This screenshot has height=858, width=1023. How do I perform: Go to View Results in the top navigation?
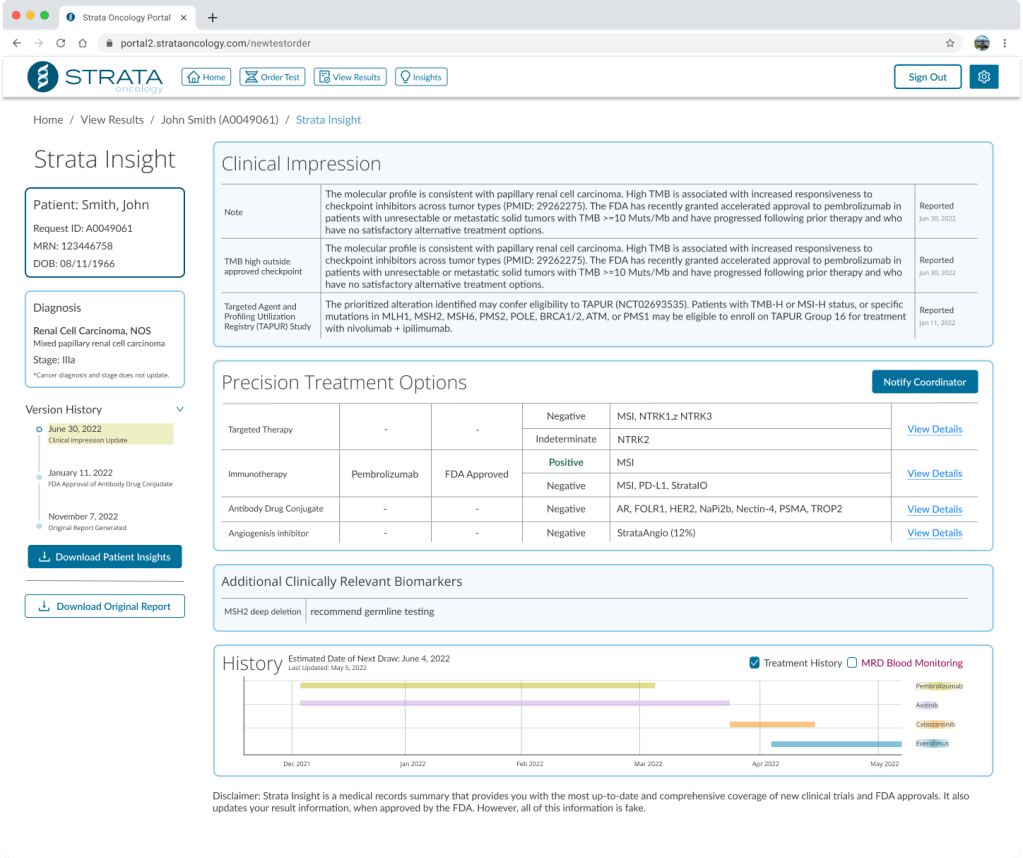point(350,77)
